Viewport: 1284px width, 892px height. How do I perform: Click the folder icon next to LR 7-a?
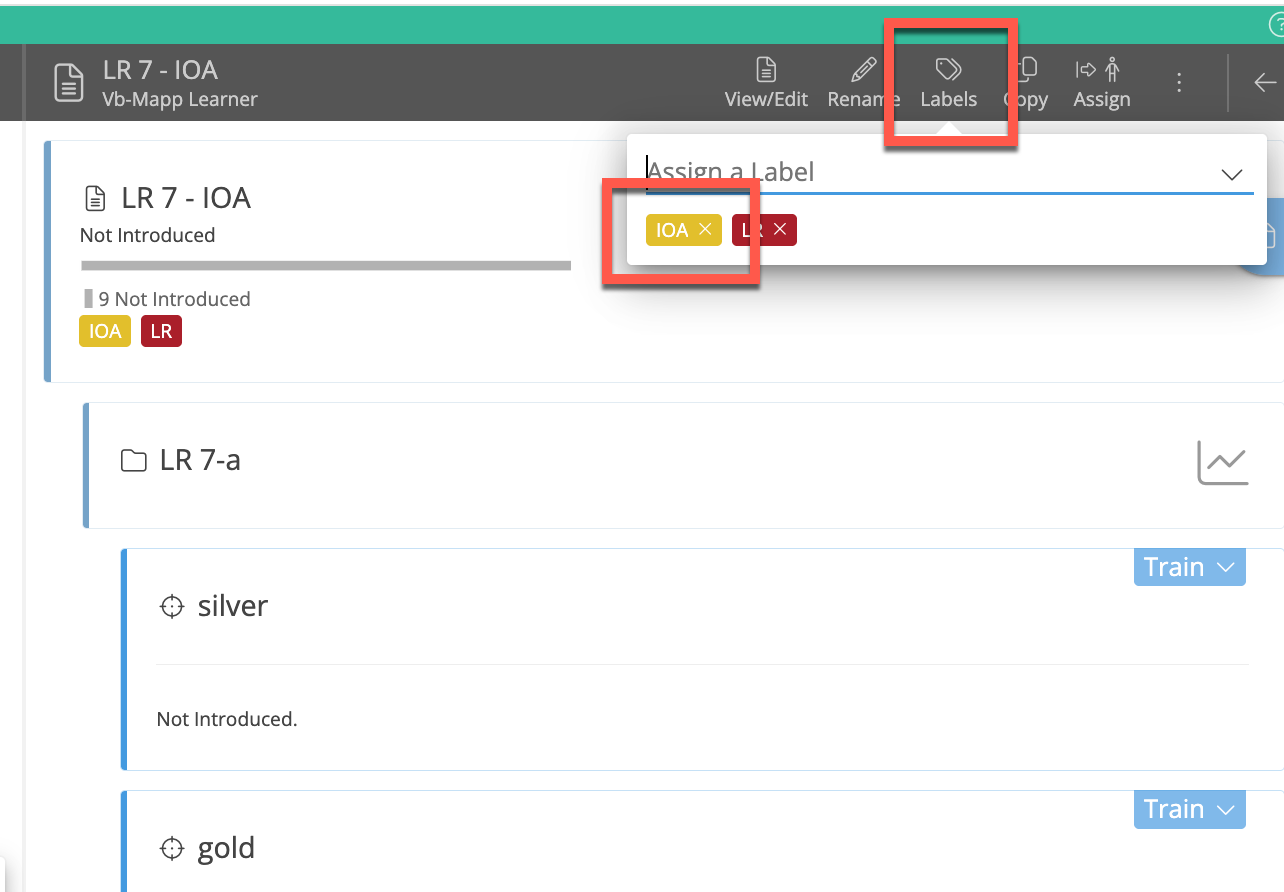(x=134, y=459)
